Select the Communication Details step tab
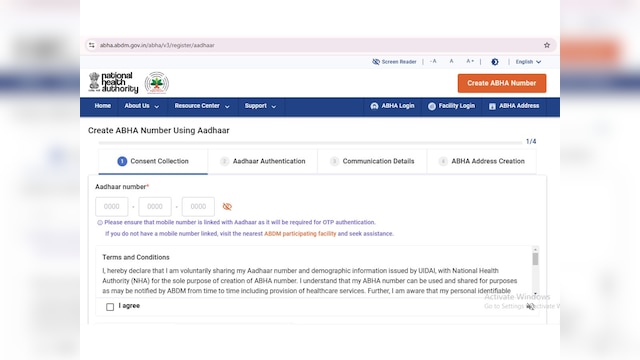 [x=372, y=161]
